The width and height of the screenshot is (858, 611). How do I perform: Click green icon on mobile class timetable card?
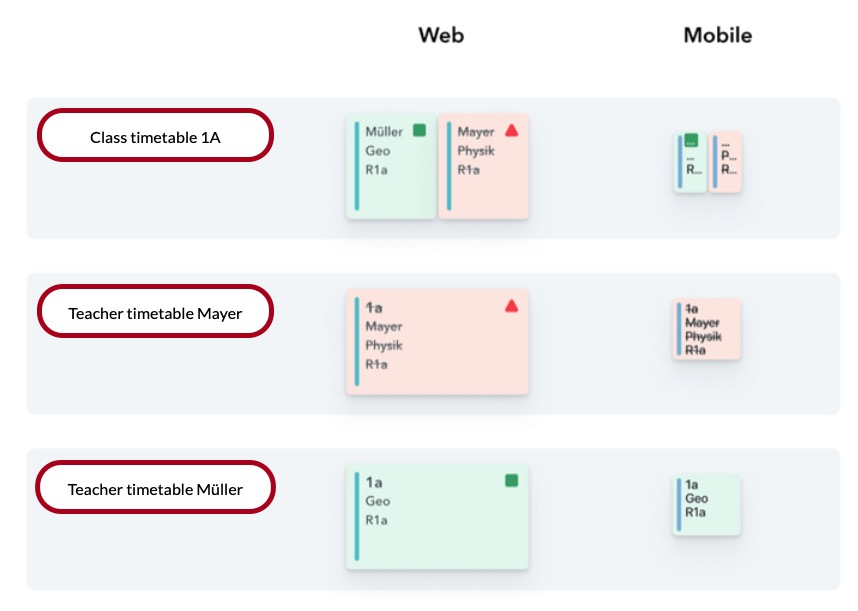click(x=691, y=141)
